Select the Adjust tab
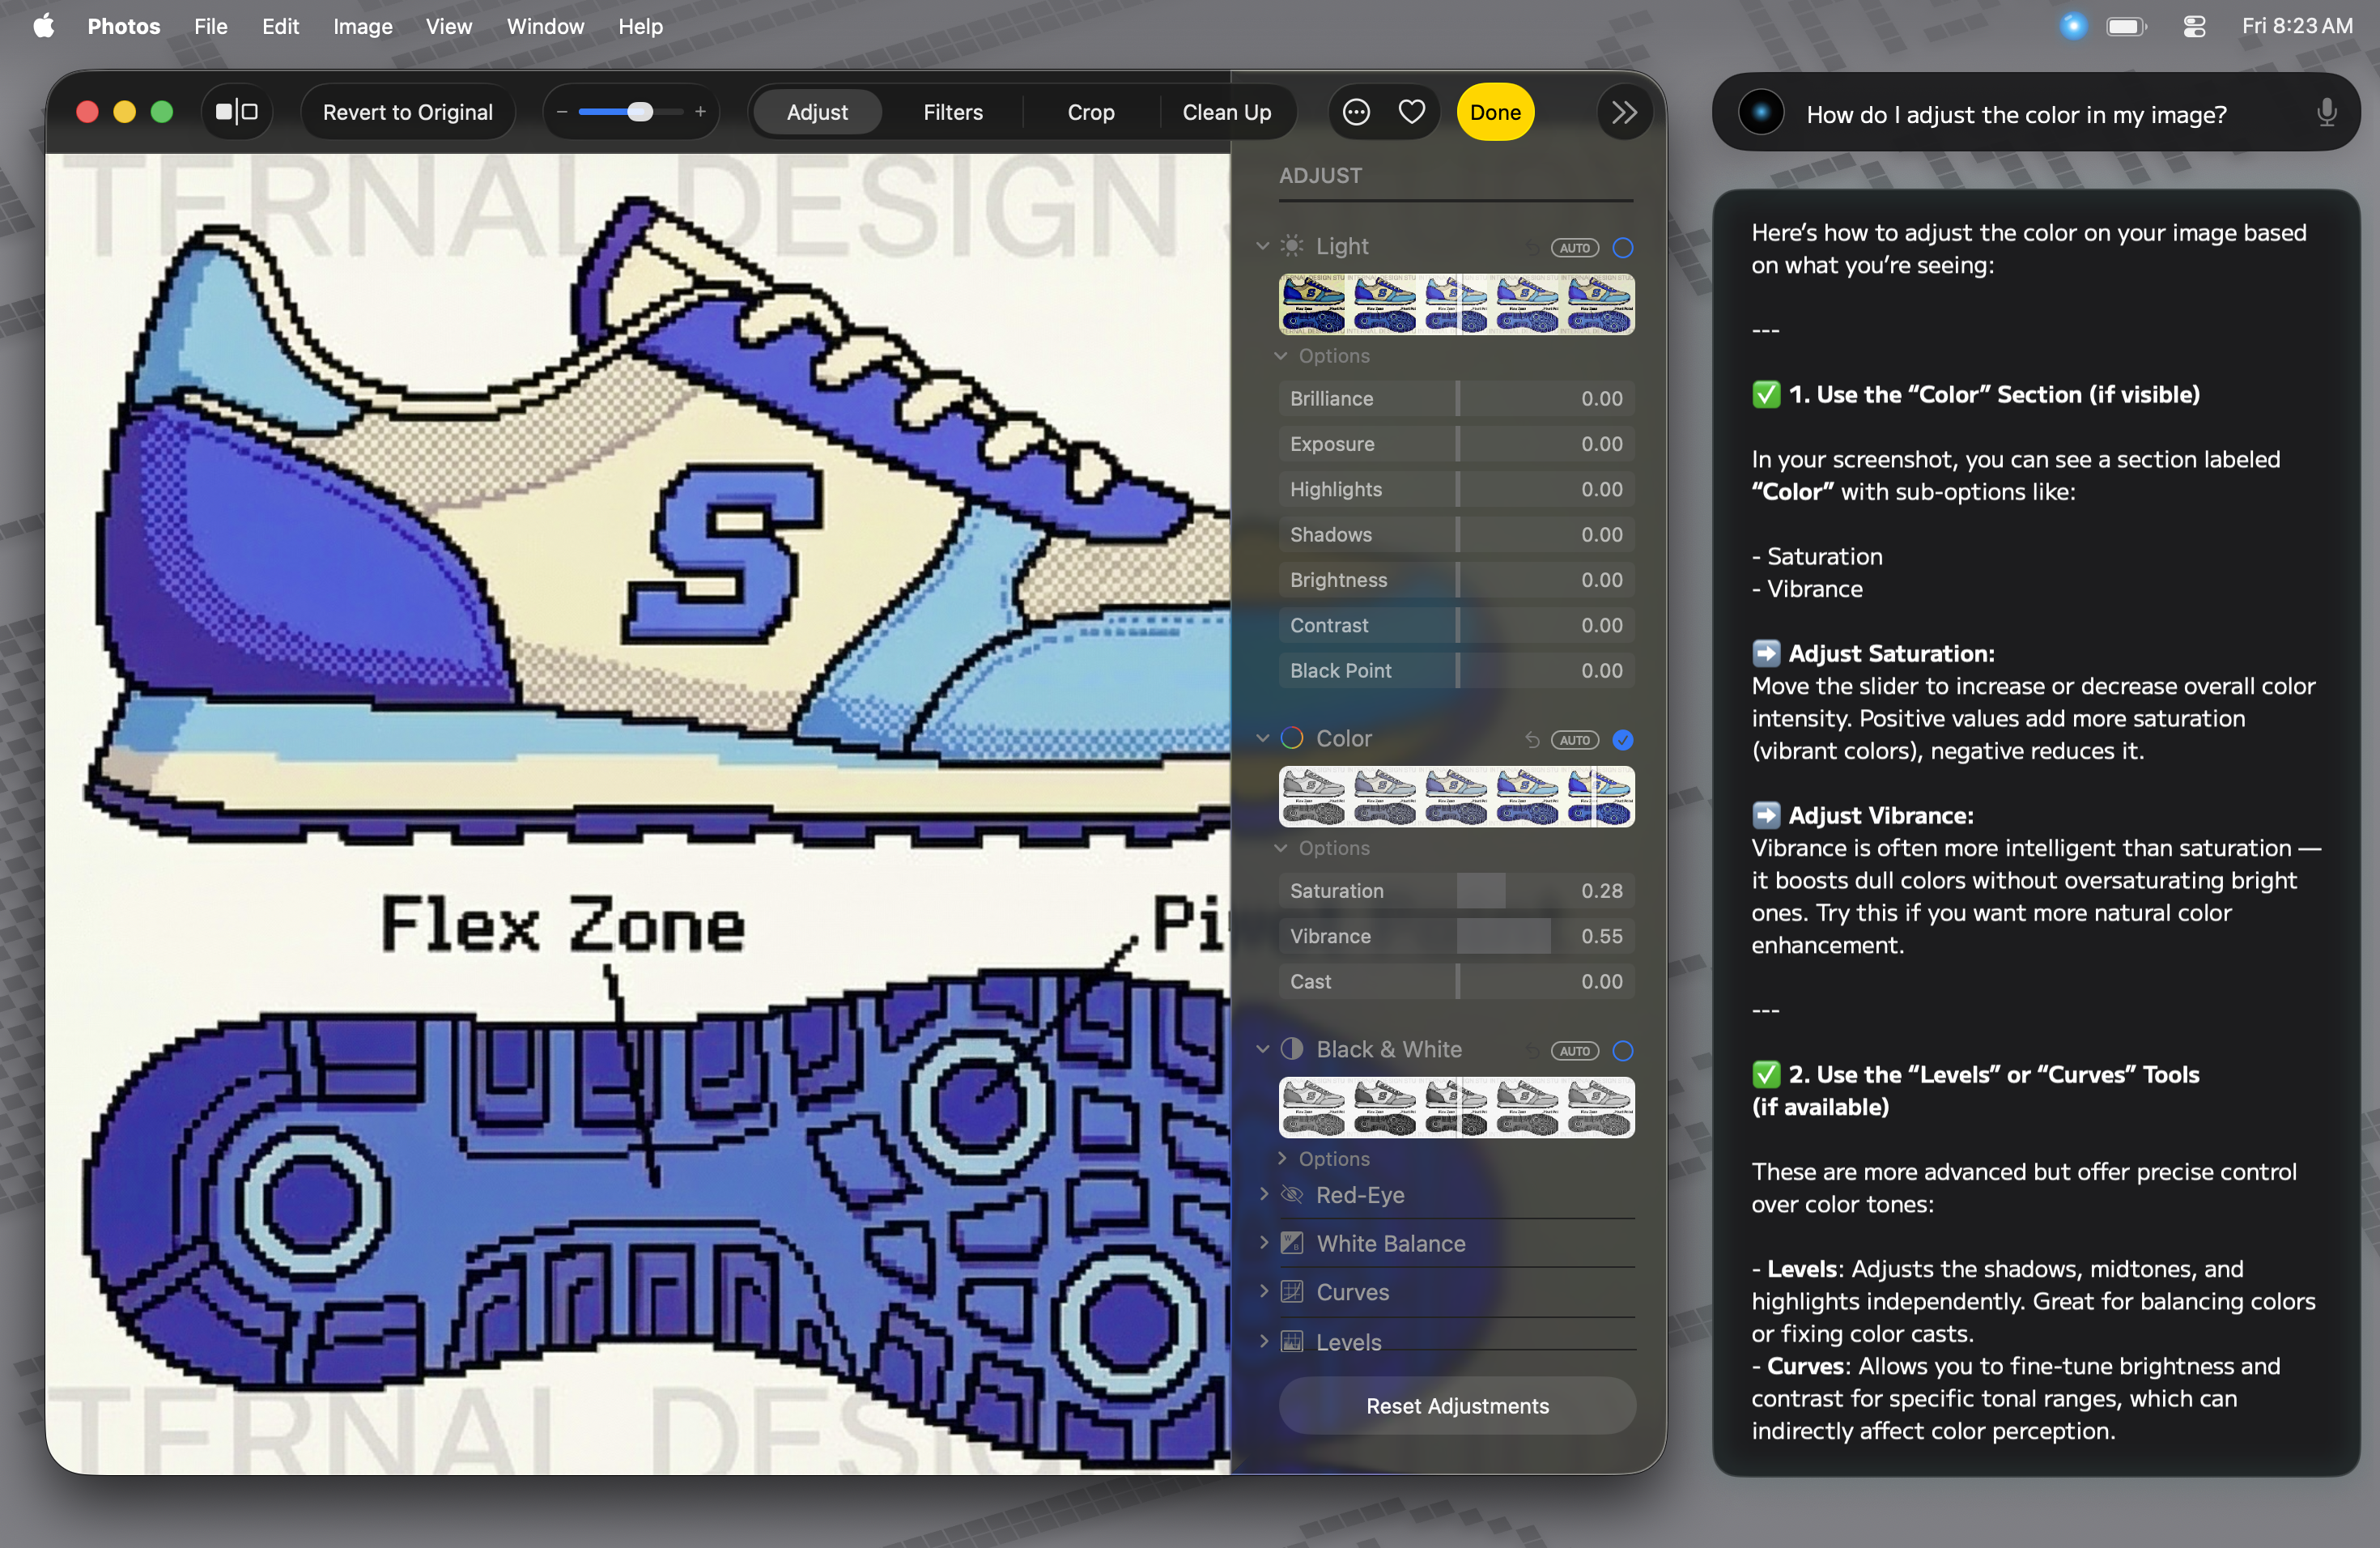2380x1548 pixels. point(817,112)
